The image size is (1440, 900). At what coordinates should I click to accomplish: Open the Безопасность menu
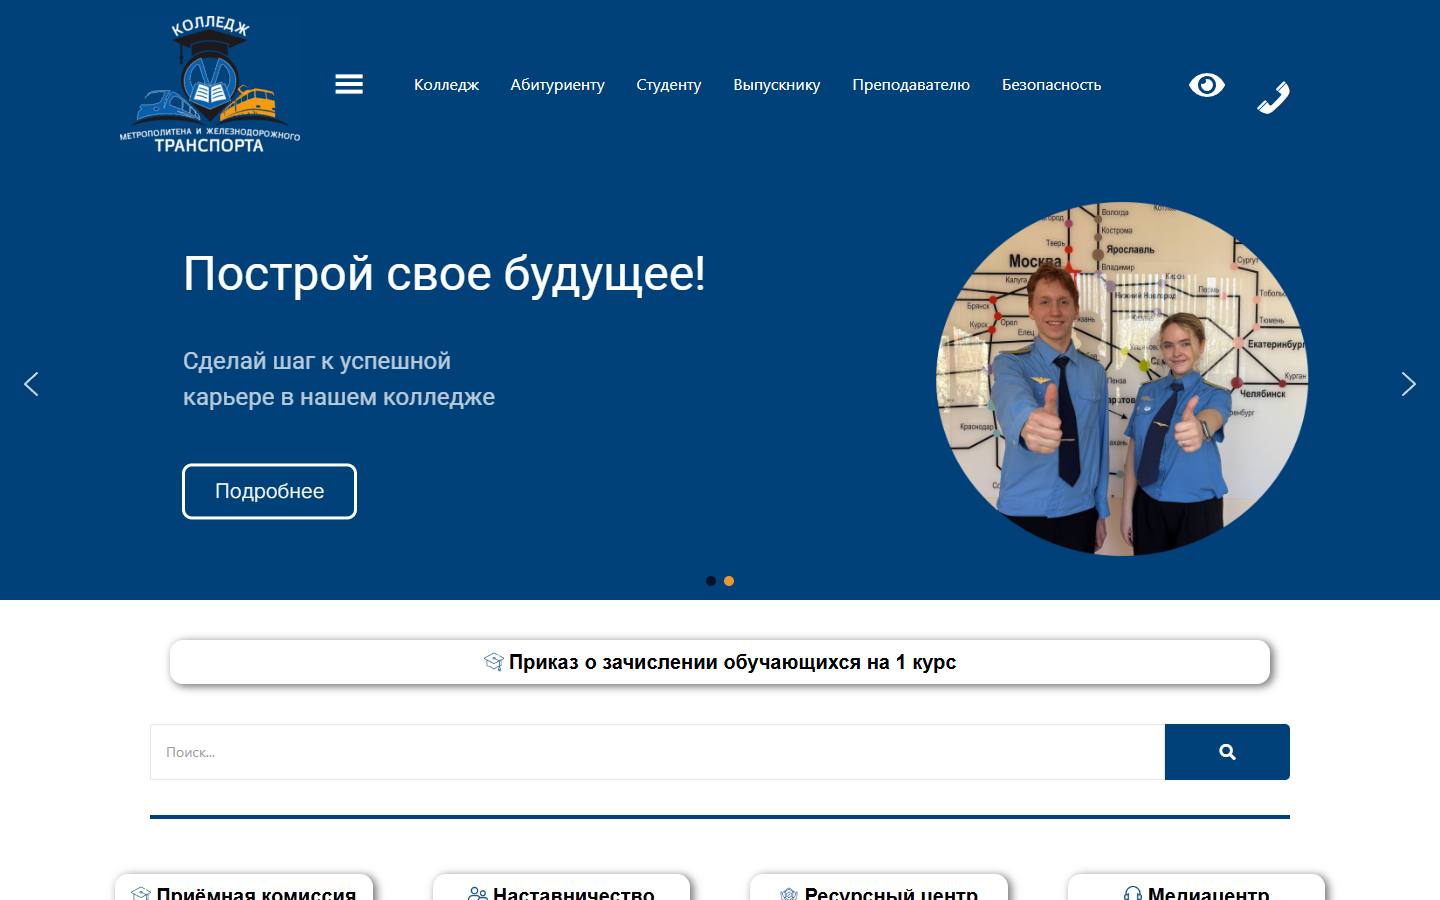[1051, 85]
